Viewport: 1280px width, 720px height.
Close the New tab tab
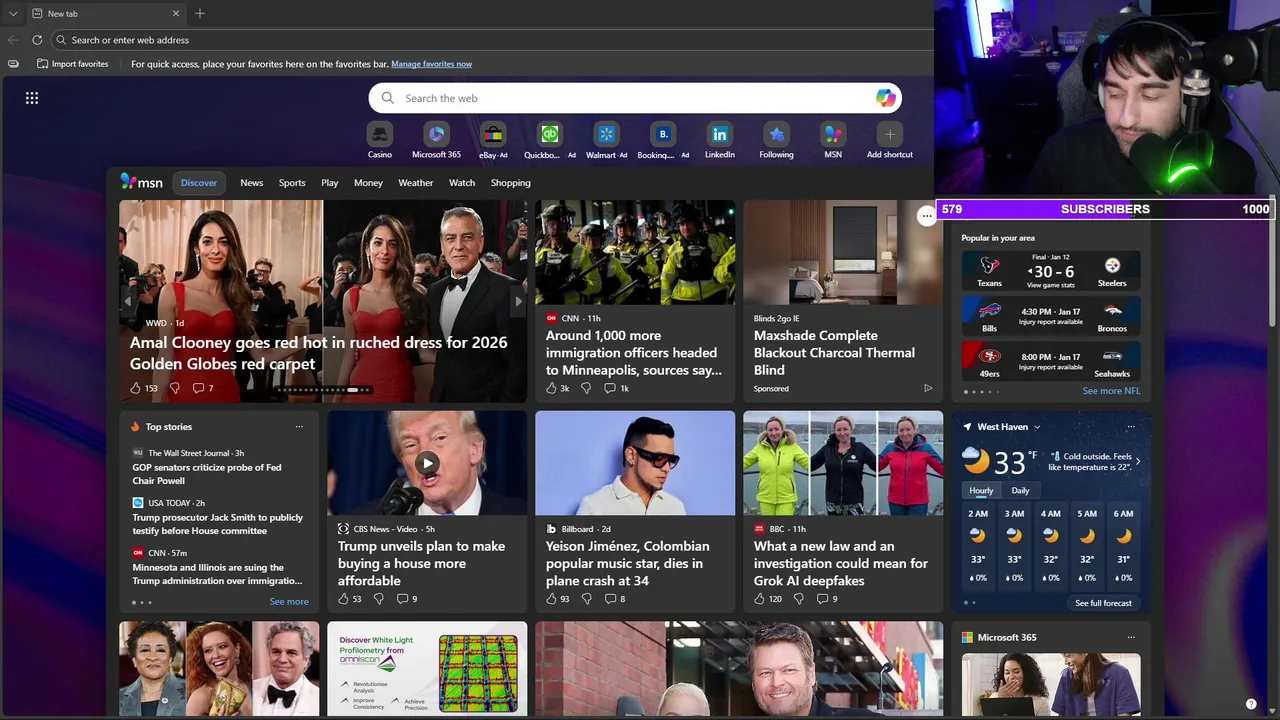point(176,13)
